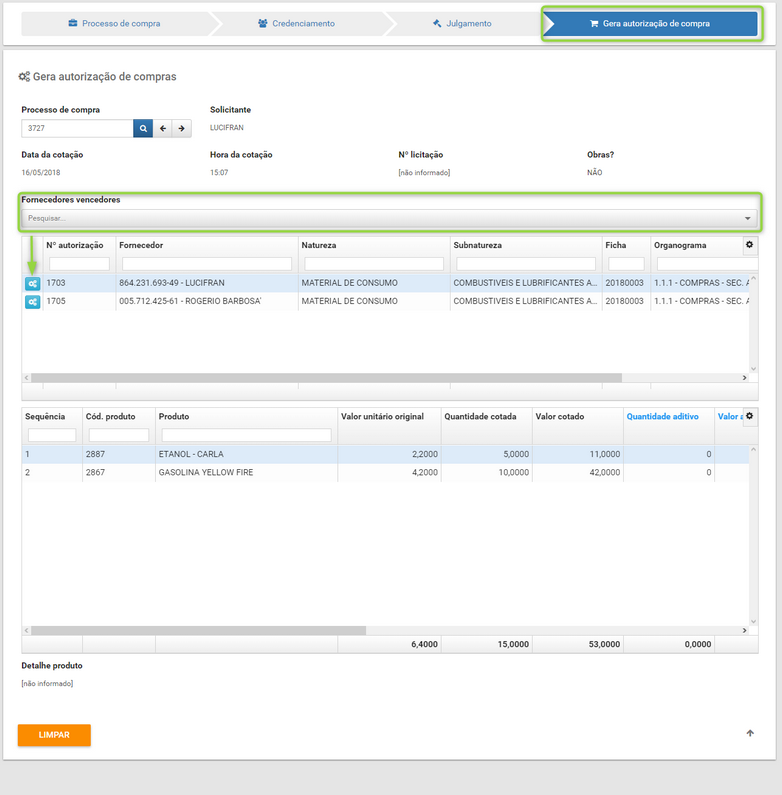The height and width of the screenshot is (795, 782).
Task: Click the Processo de compra number field
Action: (x=77, y=128)
